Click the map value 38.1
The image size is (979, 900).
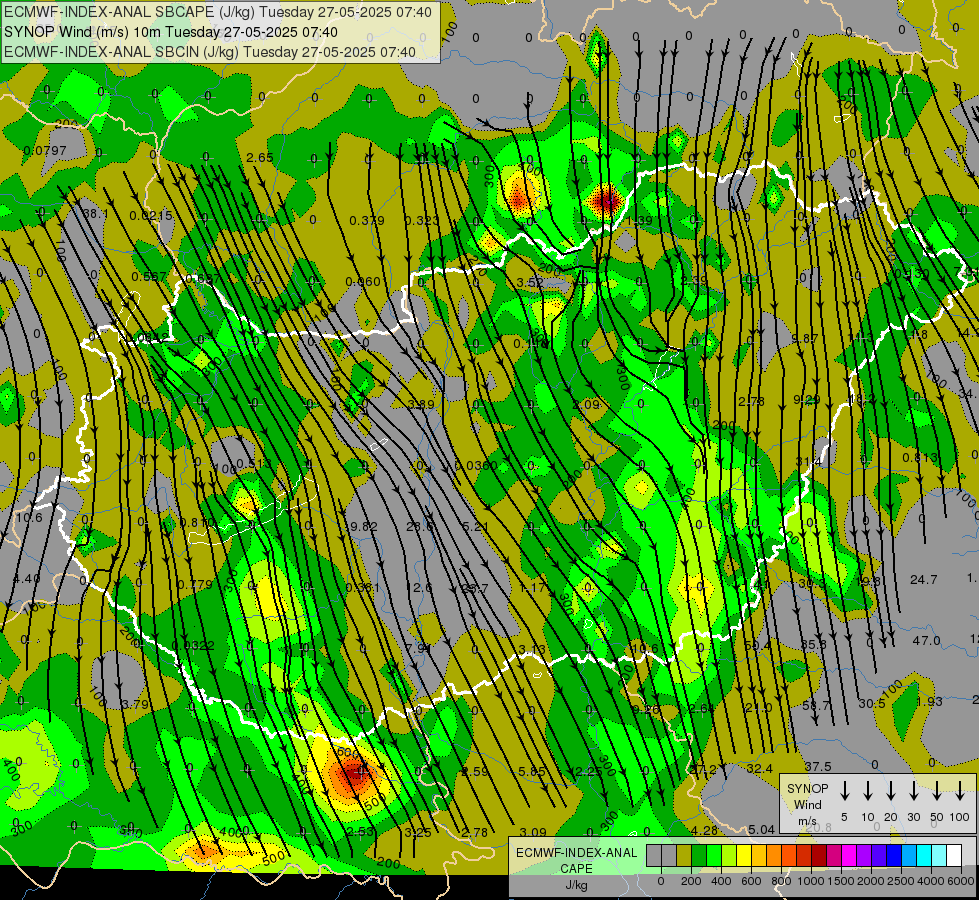96,214
